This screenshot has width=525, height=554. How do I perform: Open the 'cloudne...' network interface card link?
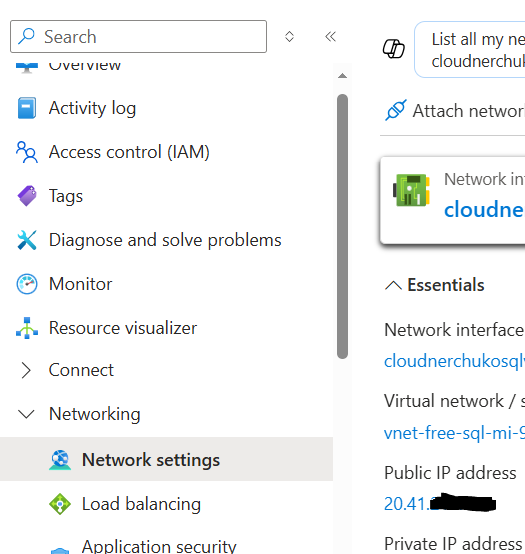click(x=484, y=210)
